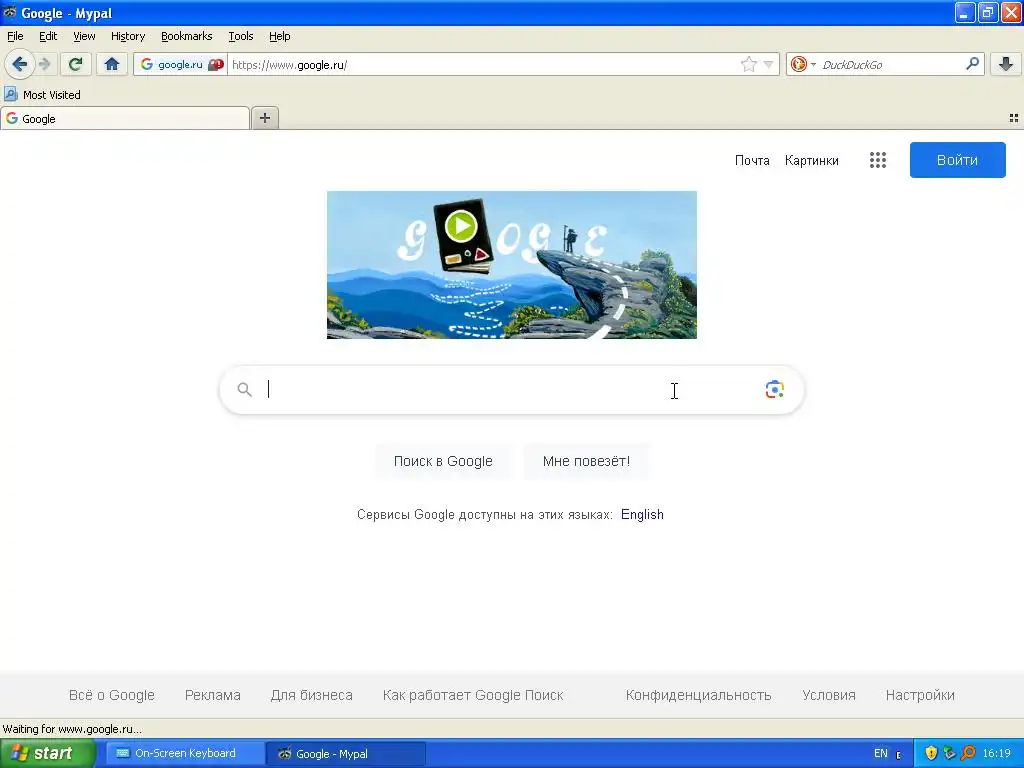Click the Google Lens camera search icon

[775, 389]
